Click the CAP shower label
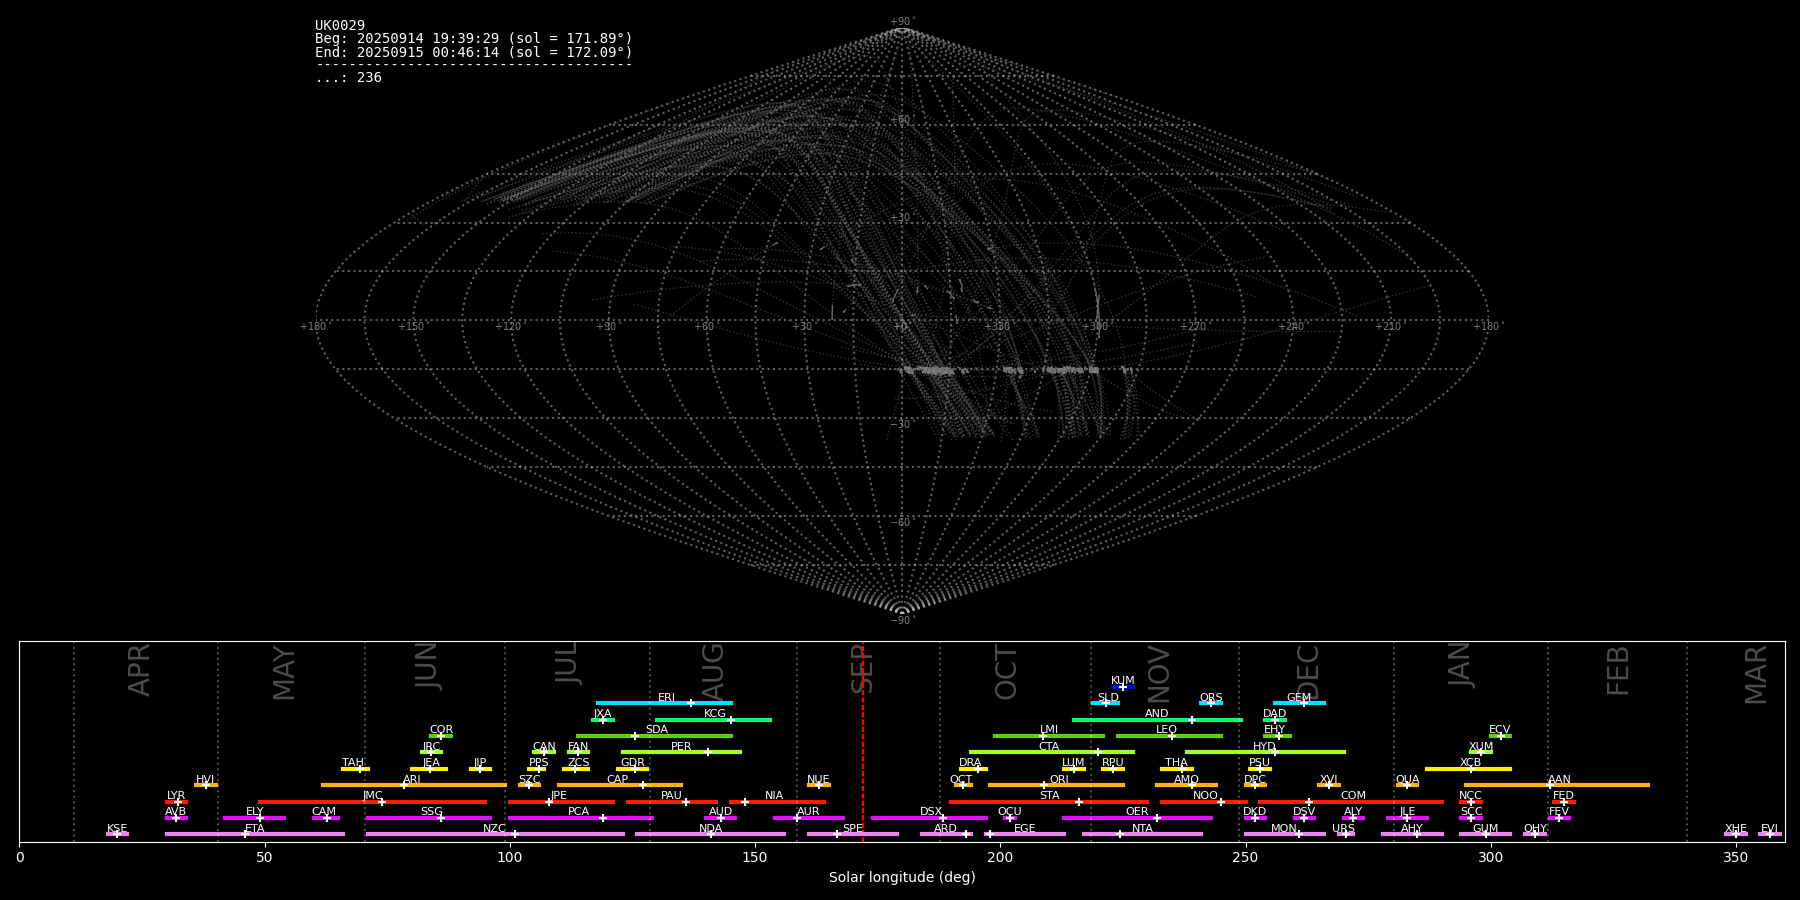 coord(618,780)
